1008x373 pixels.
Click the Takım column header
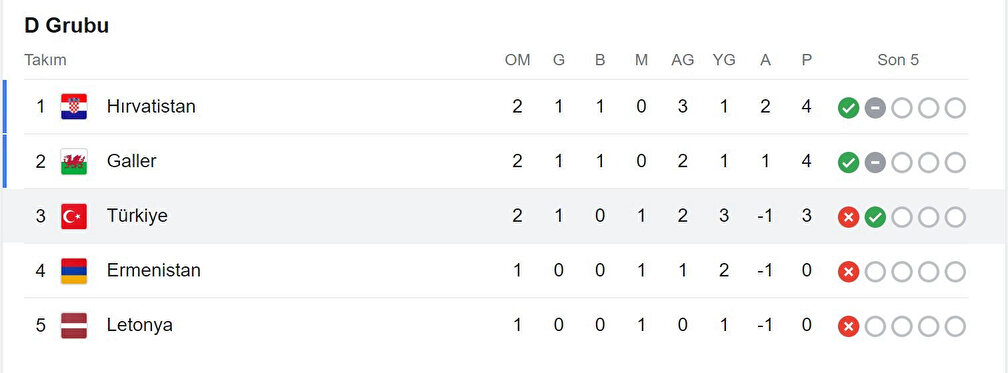coord(46,60)
